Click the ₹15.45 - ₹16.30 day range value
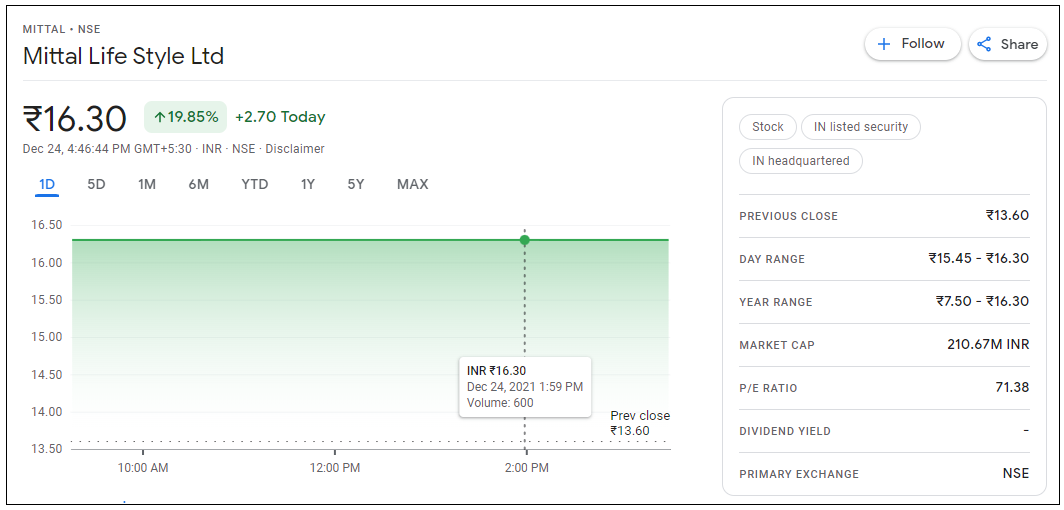 979,258
